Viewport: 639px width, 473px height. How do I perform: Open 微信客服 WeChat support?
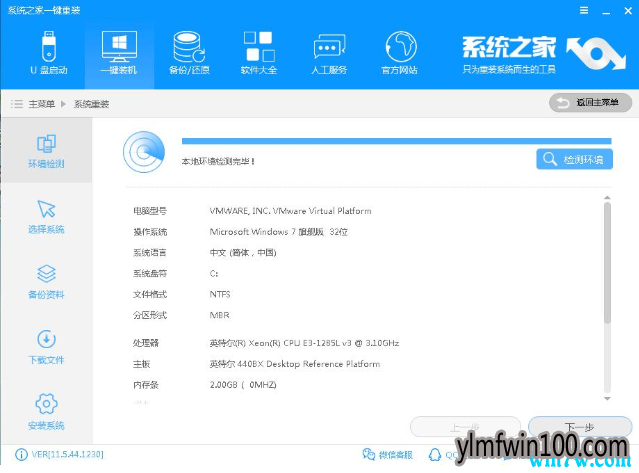pos(388,455)
